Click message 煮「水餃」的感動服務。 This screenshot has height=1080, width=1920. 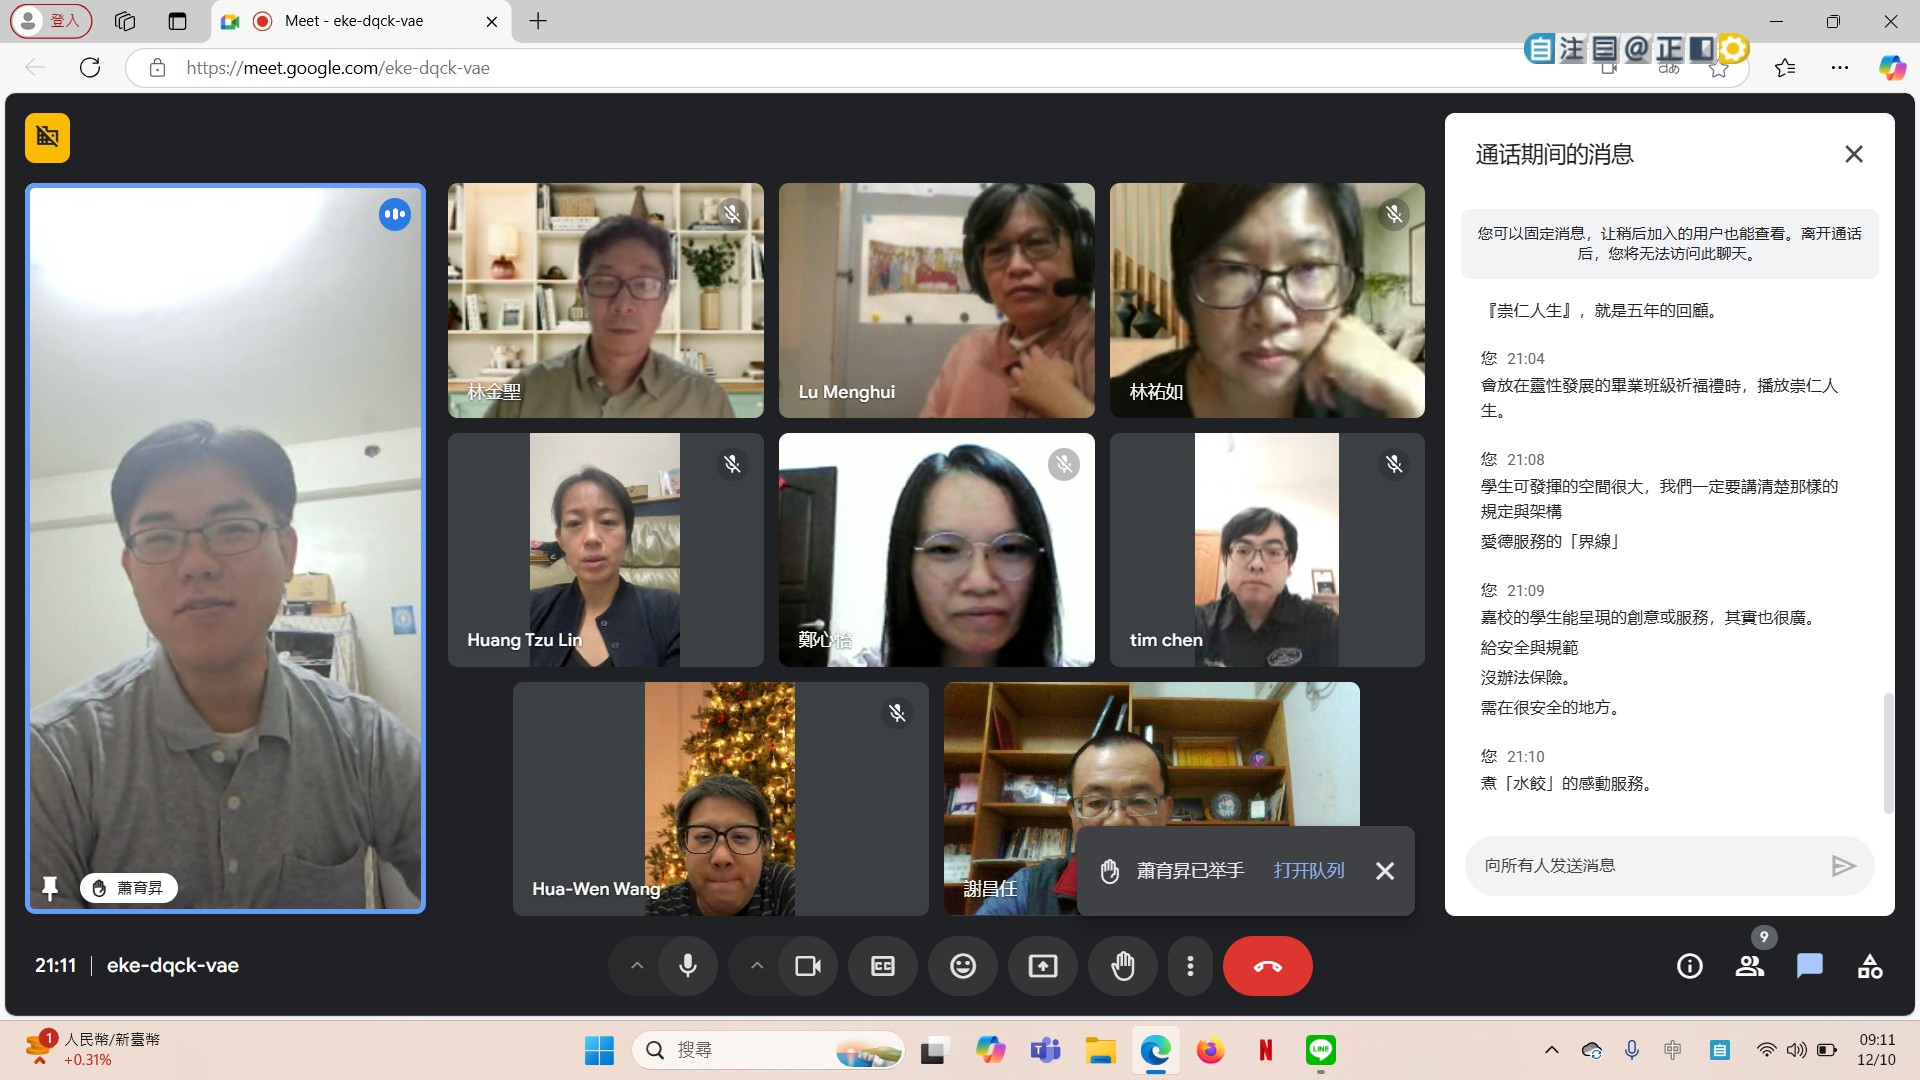pyautogui.click(x=1567, y=784)
